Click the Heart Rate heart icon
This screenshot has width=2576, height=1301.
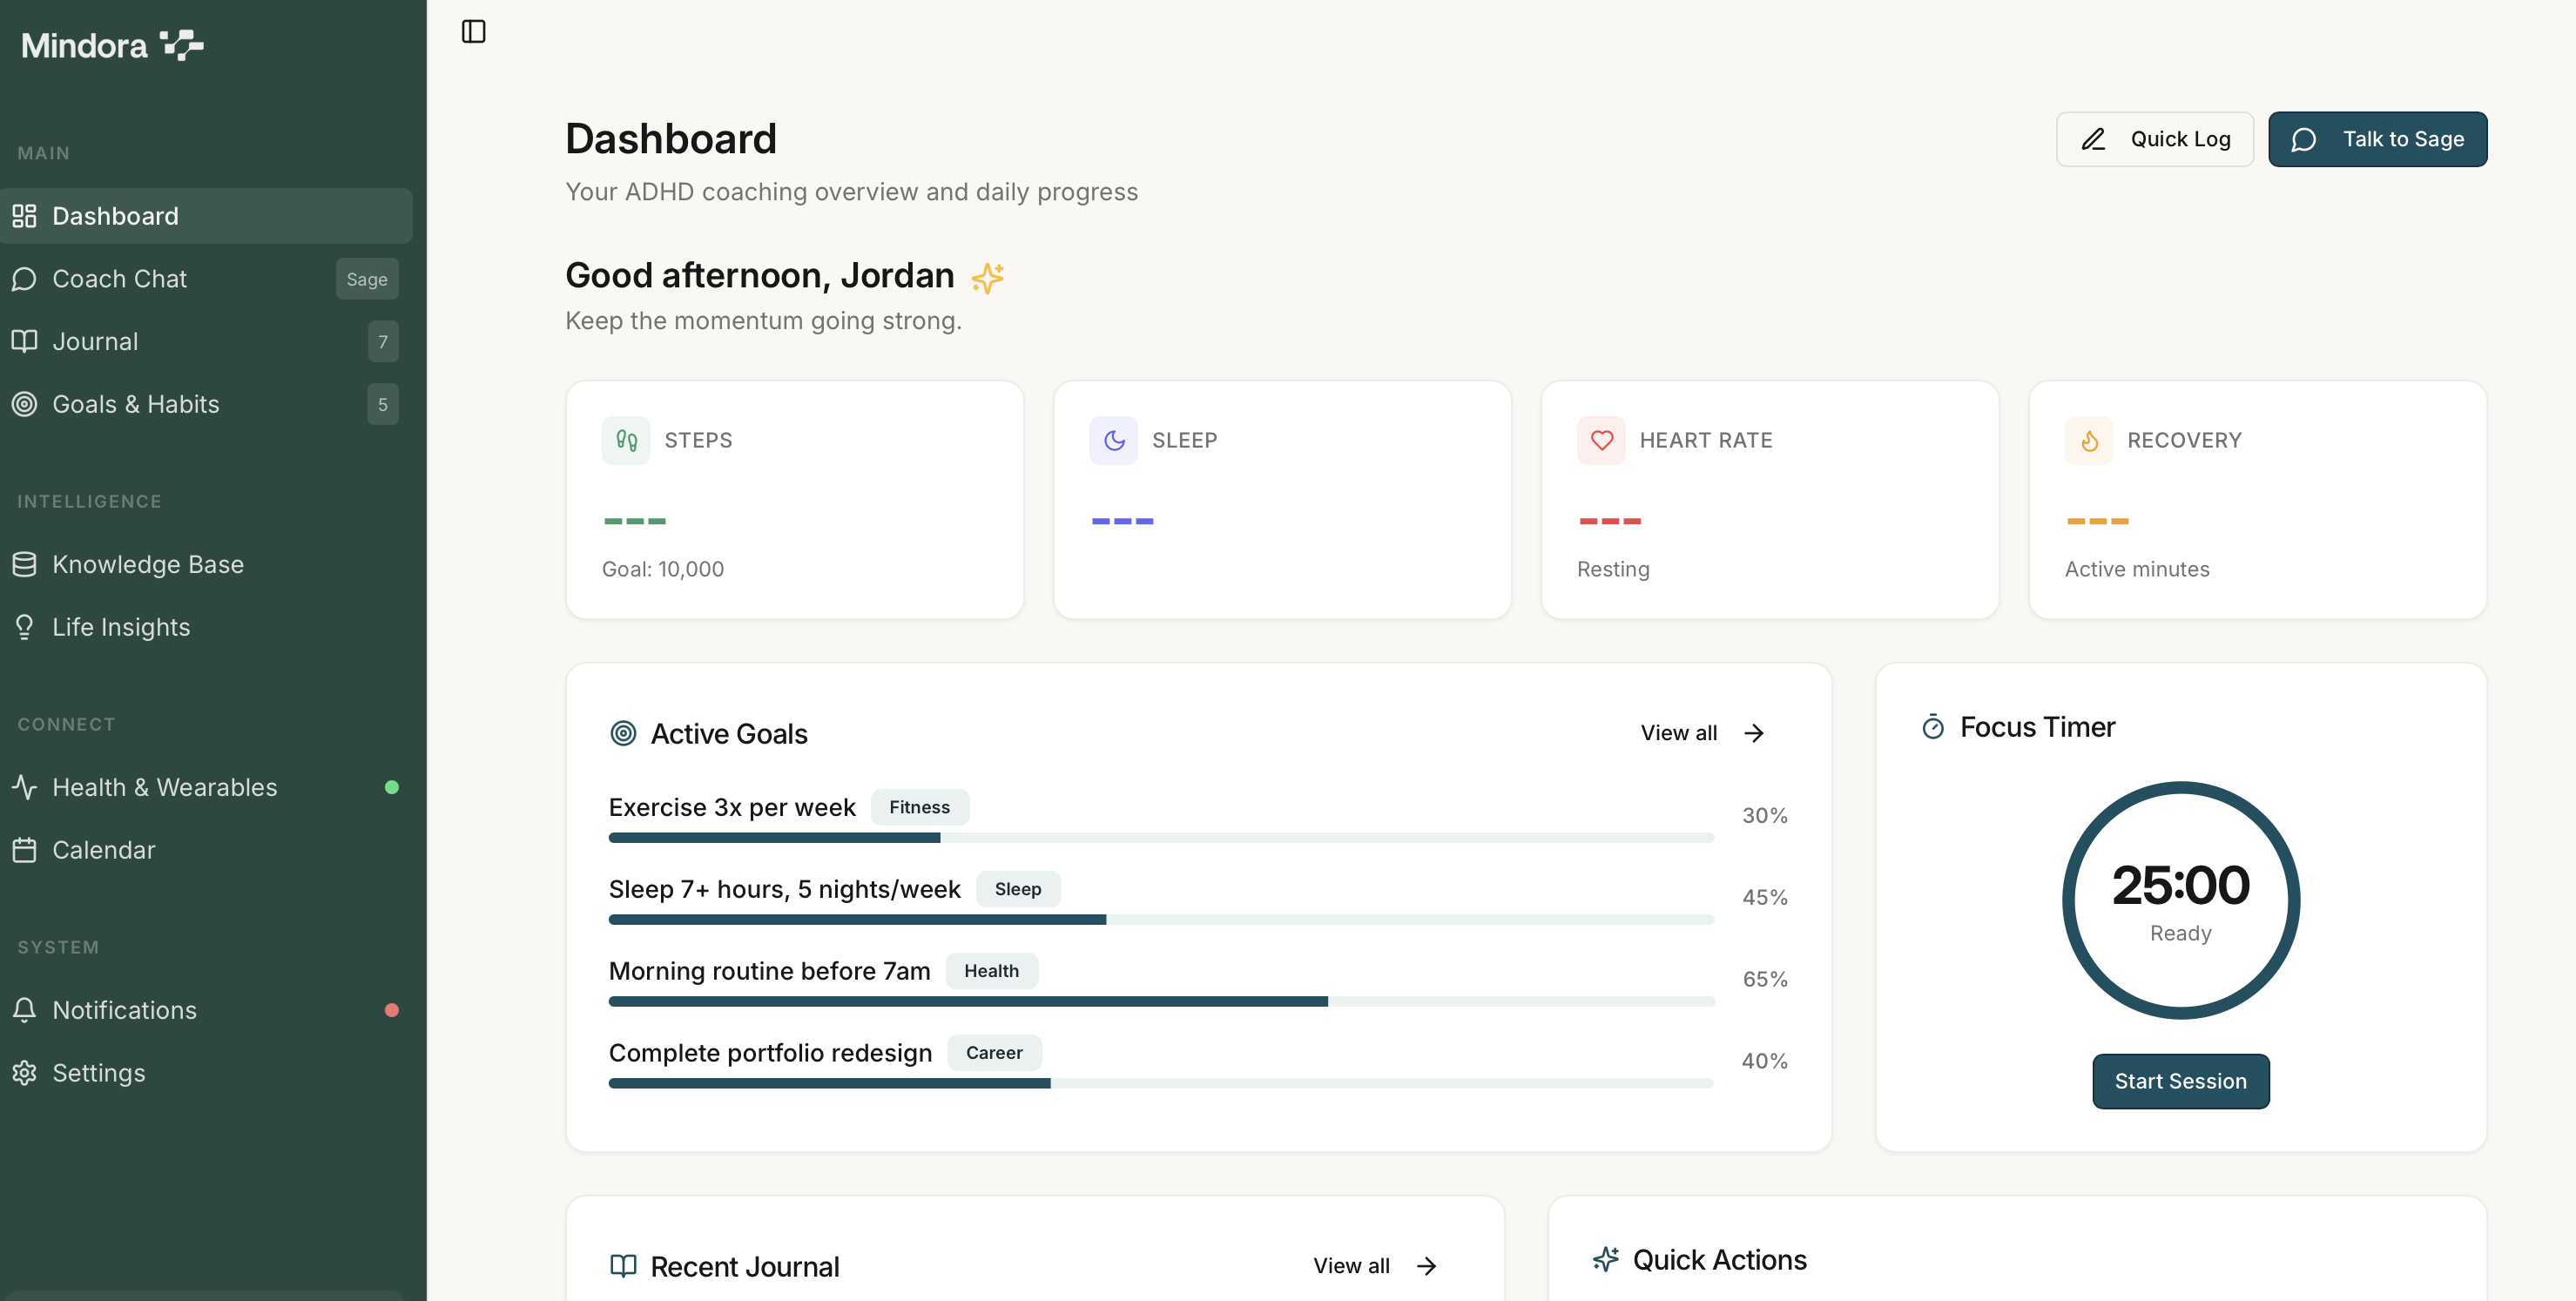[x=1601, y=440]
